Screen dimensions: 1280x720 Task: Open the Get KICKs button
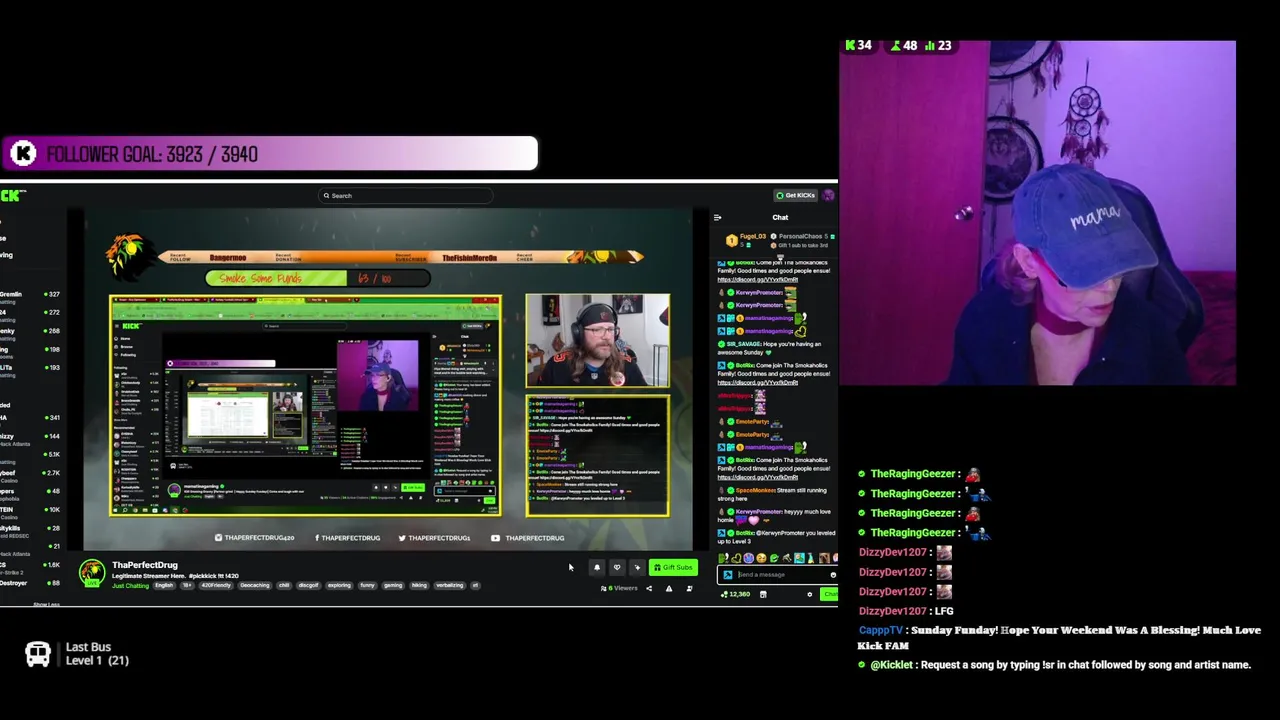coord(796,195)
